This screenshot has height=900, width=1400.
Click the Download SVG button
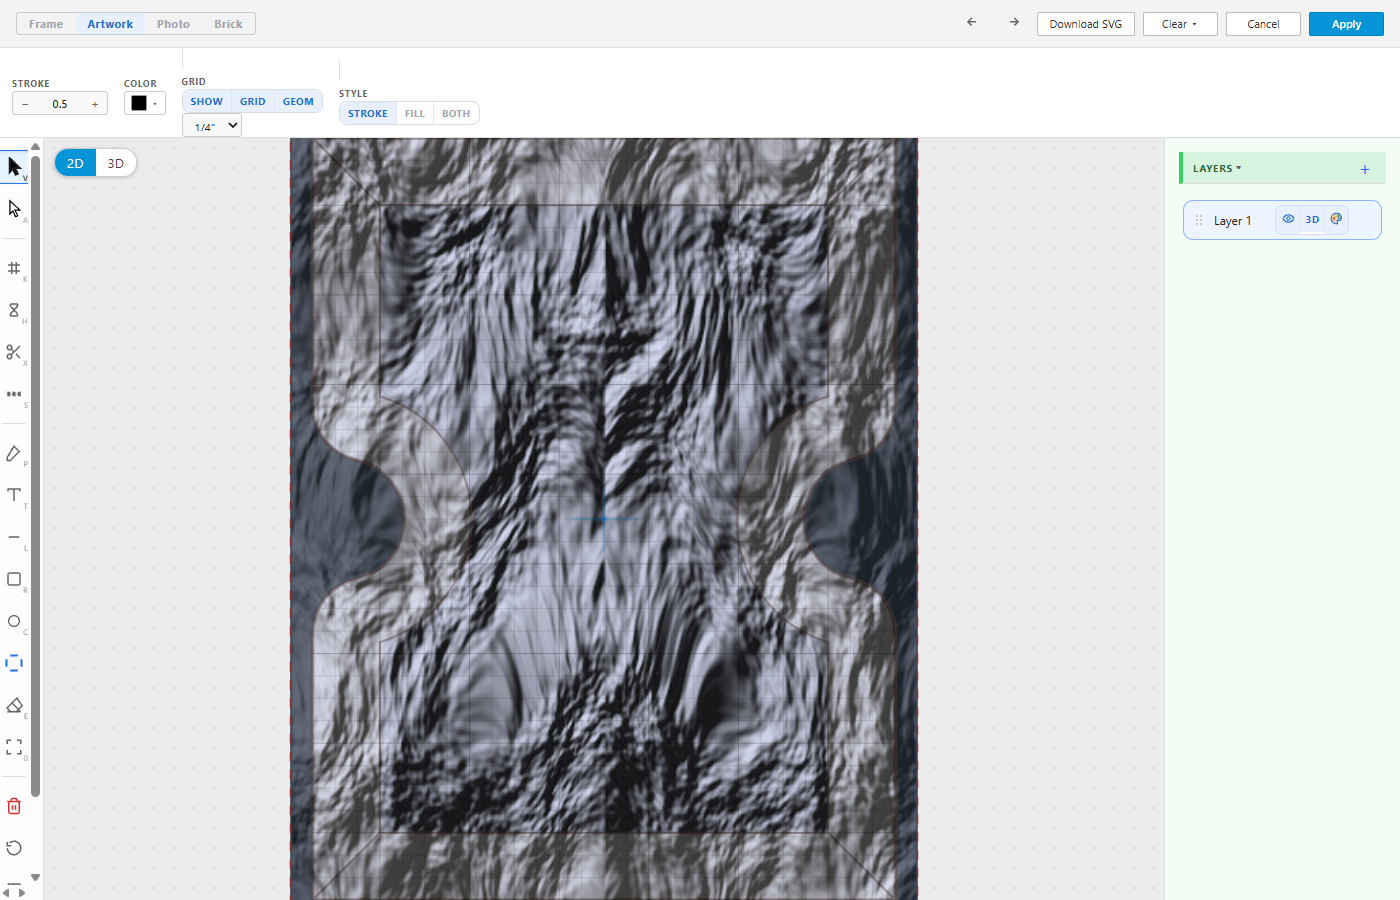tap(1086, 24)
